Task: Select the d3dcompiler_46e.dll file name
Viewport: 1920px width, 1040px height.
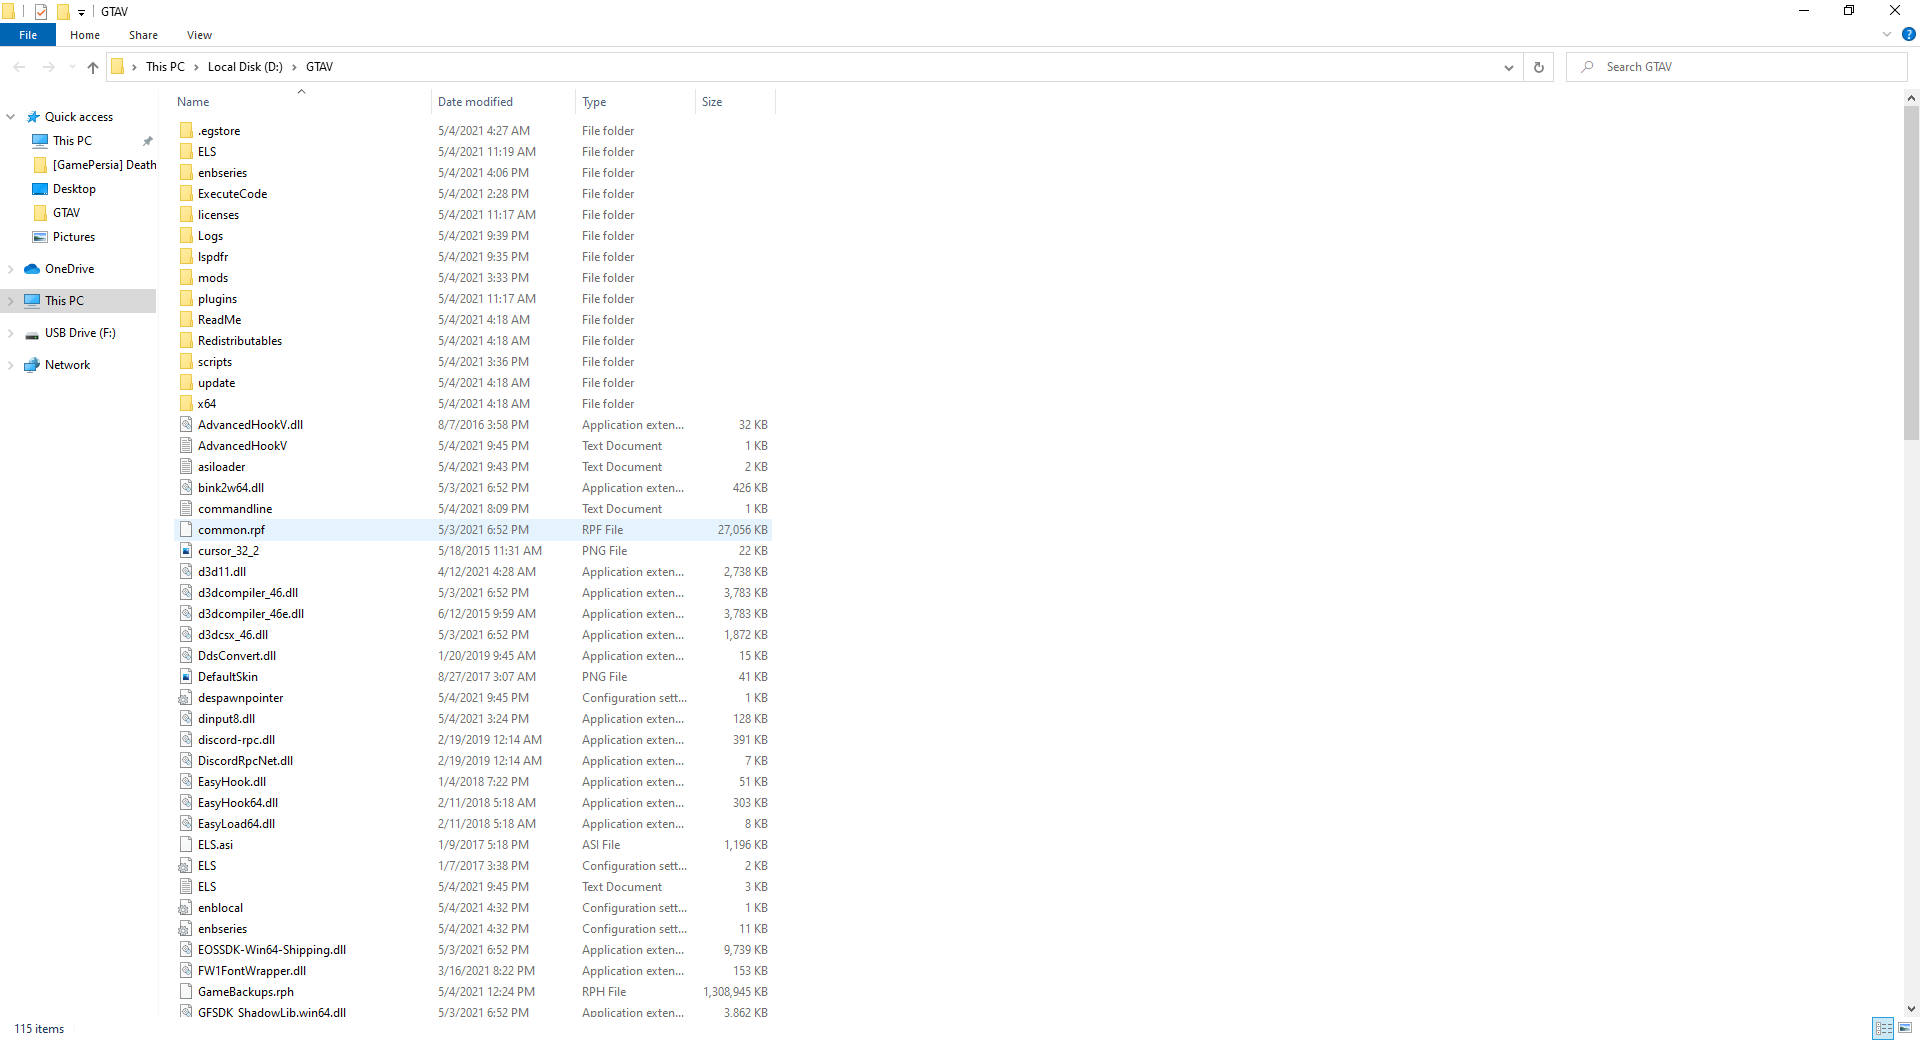Action: (x=251, y=614)
